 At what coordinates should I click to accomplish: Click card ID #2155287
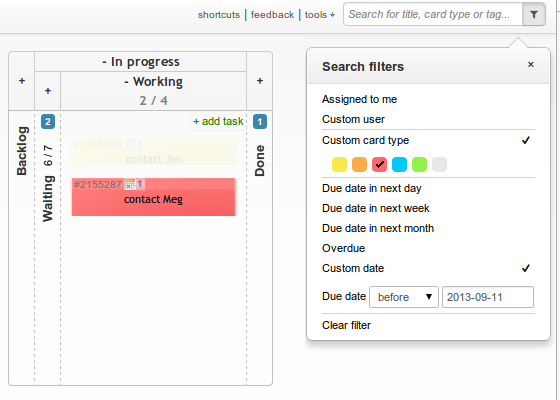98,185
